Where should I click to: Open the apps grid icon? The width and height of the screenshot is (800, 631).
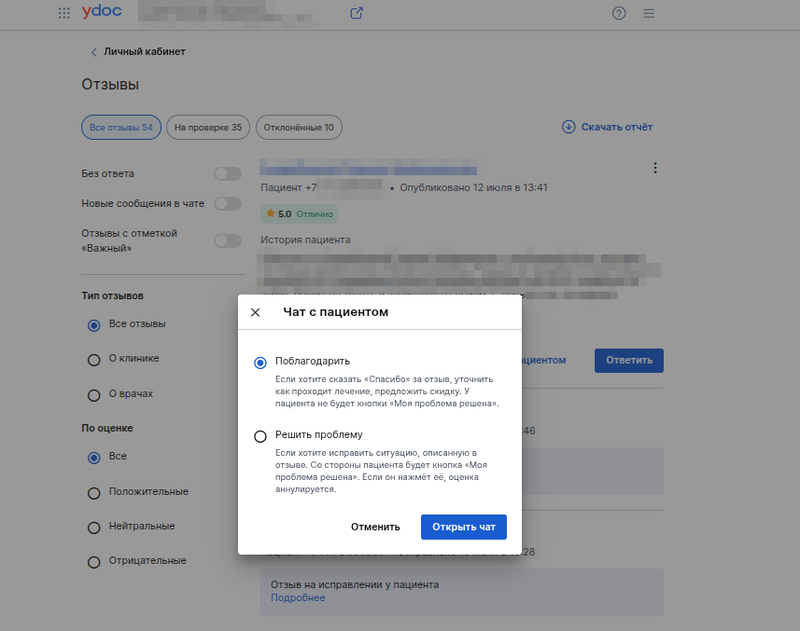coord(64,13)
